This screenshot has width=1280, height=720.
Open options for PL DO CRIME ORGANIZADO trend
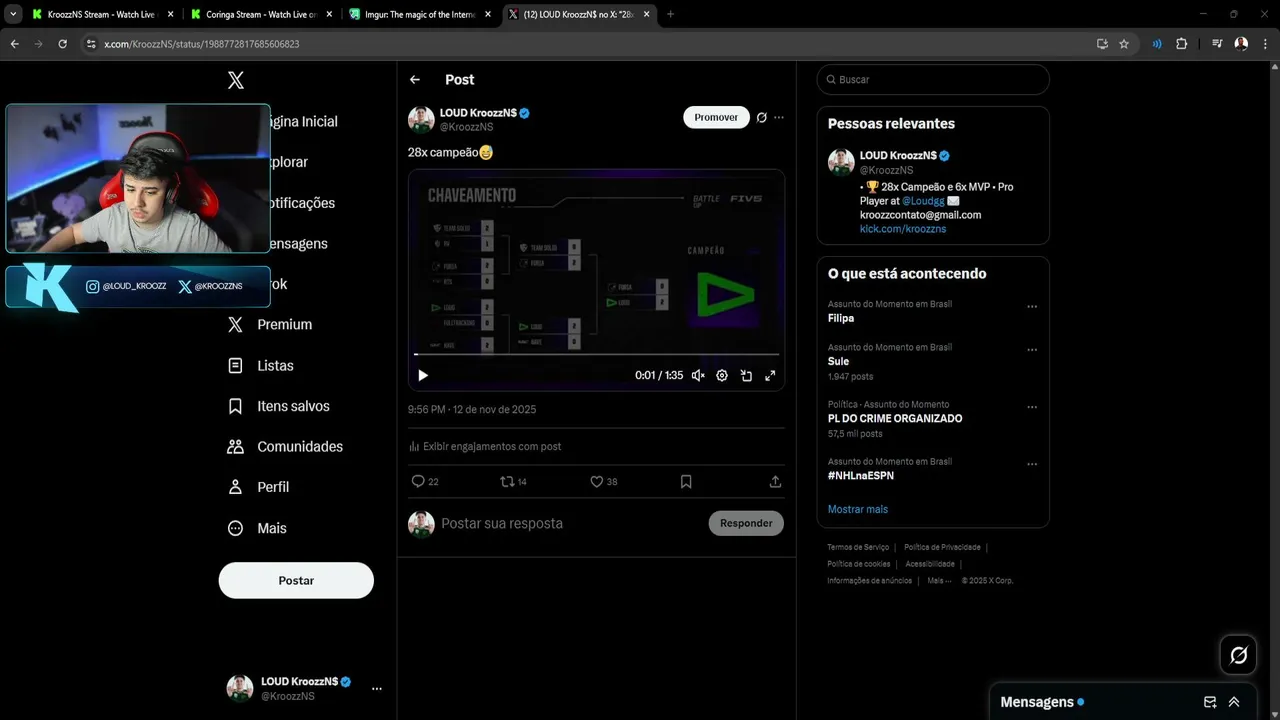(1032, 407)
